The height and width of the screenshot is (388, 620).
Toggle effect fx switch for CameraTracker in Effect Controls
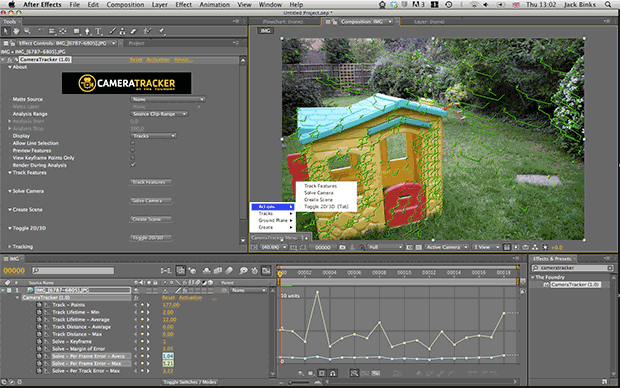(10, 59)
